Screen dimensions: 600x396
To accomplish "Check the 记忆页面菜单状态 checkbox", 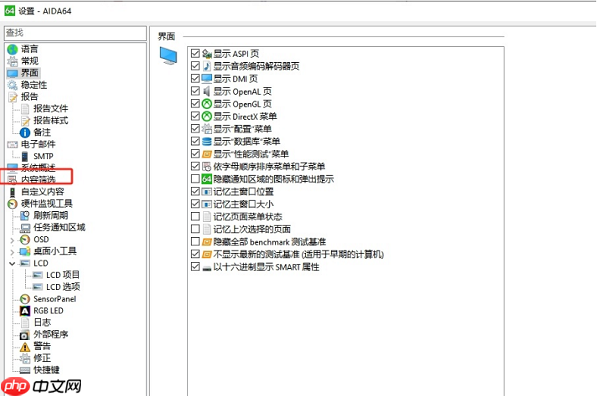I will 195,217.
